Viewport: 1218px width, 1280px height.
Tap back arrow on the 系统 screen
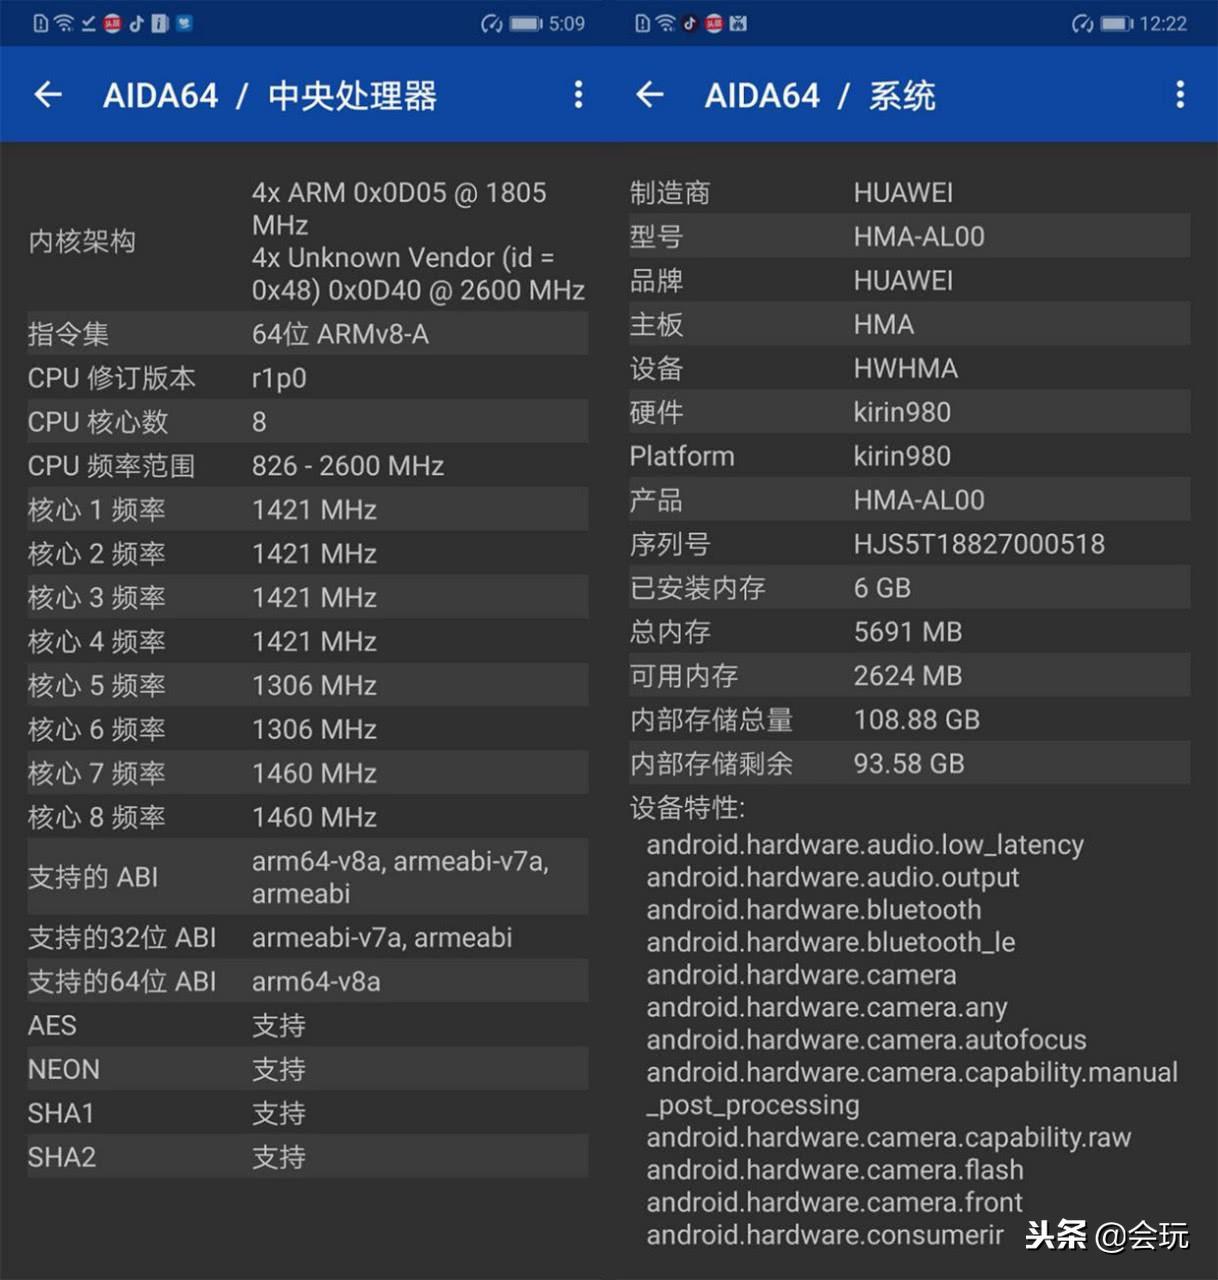tap(650, 95)
